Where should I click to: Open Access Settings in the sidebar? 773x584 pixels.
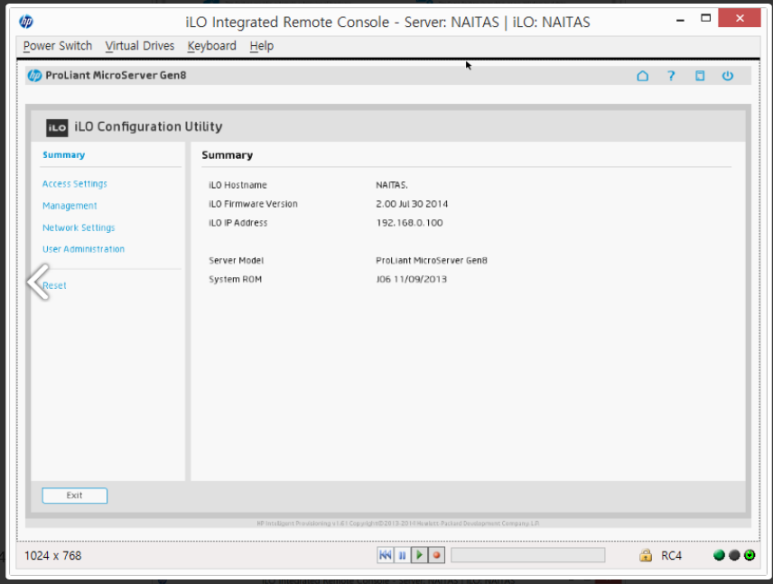click(75, 184)
